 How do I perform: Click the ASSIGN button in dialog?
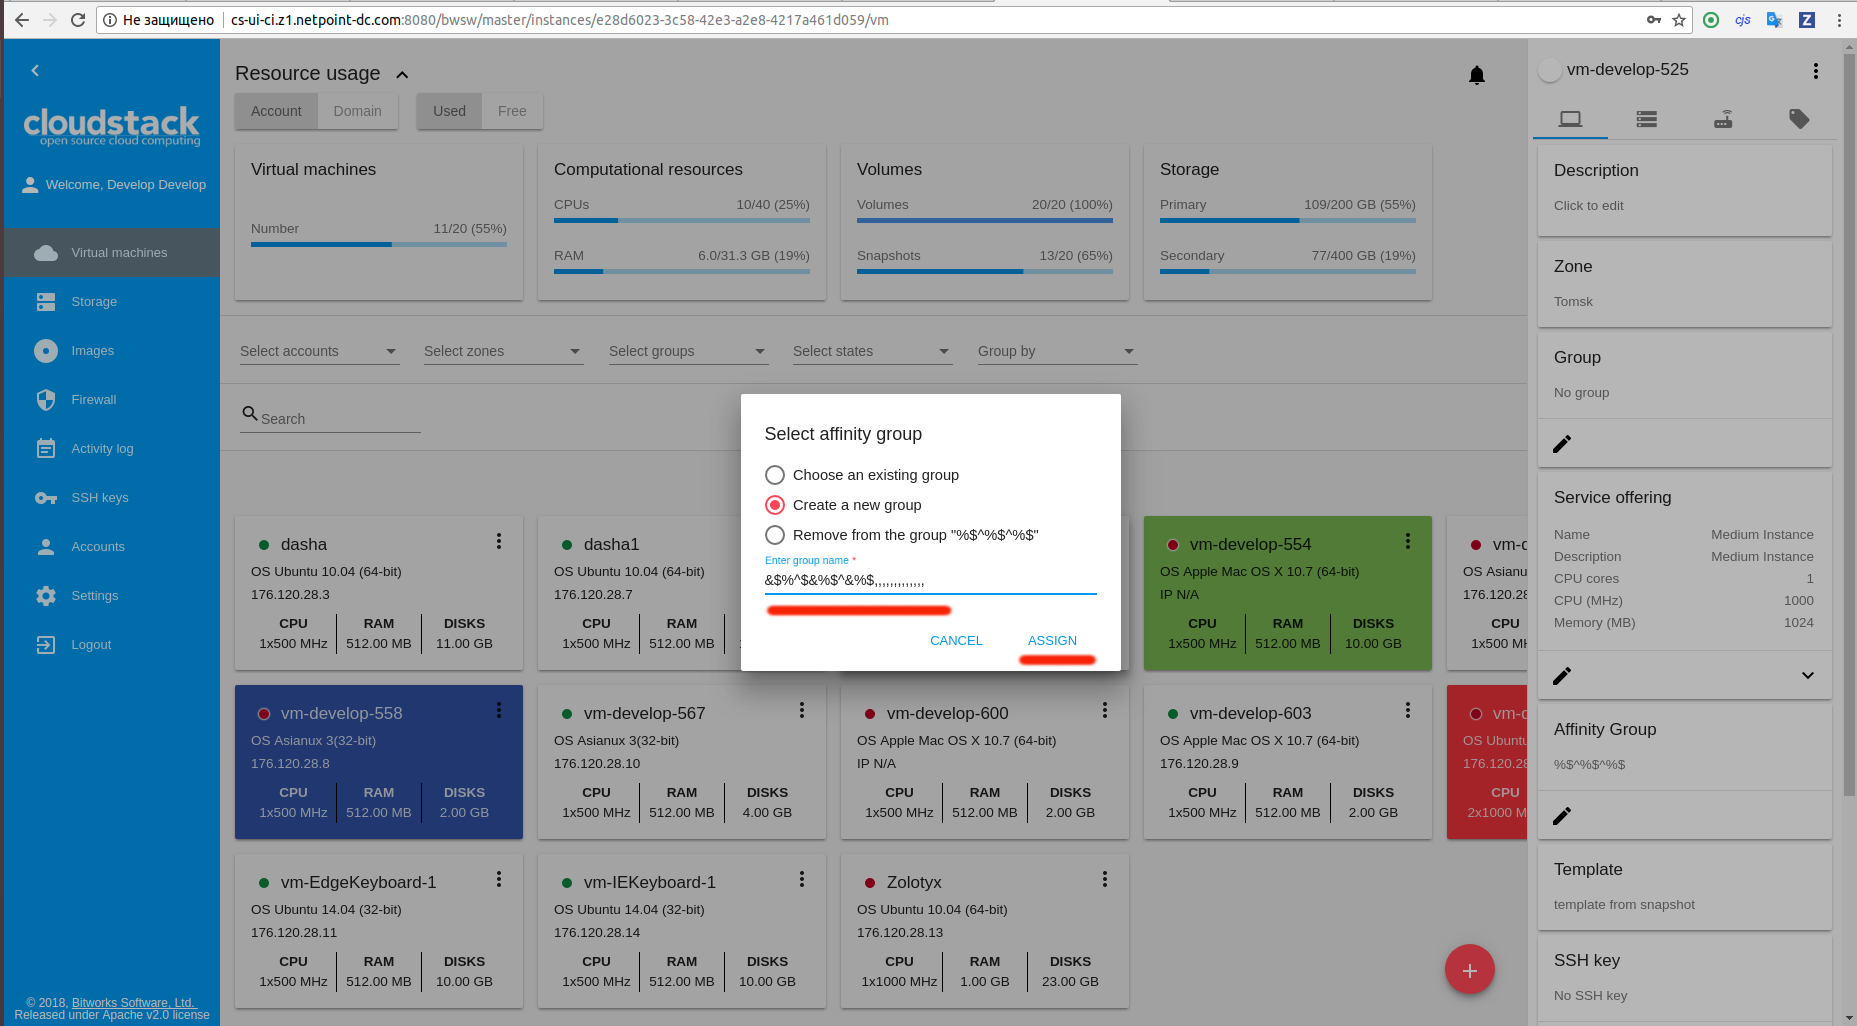(x=1052, y=641)
